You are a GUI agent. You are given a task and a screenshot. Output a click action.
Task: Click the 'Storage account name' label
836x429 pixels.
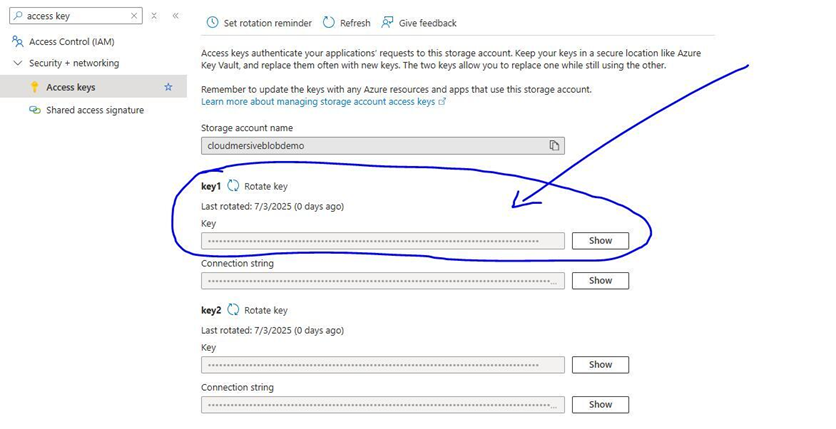(247, 128)
